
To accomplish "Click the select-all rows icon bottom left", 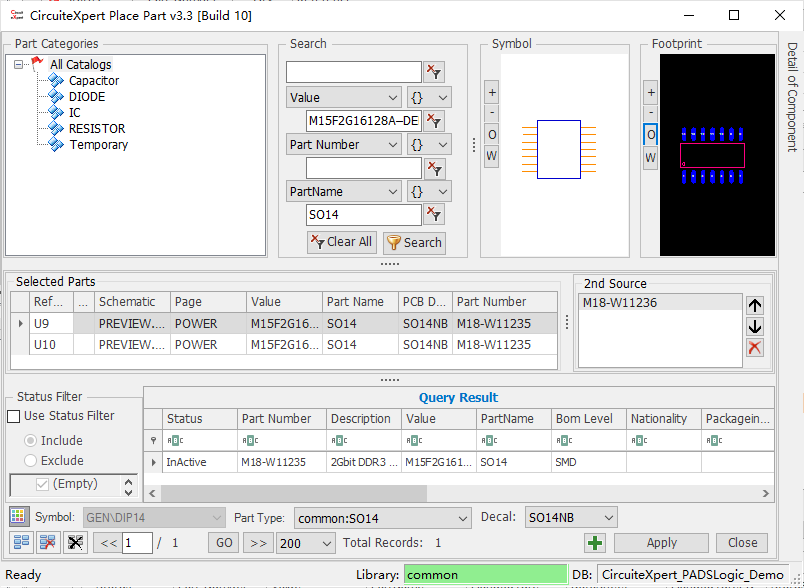I will pyautogui.click(x=22, y=542).
